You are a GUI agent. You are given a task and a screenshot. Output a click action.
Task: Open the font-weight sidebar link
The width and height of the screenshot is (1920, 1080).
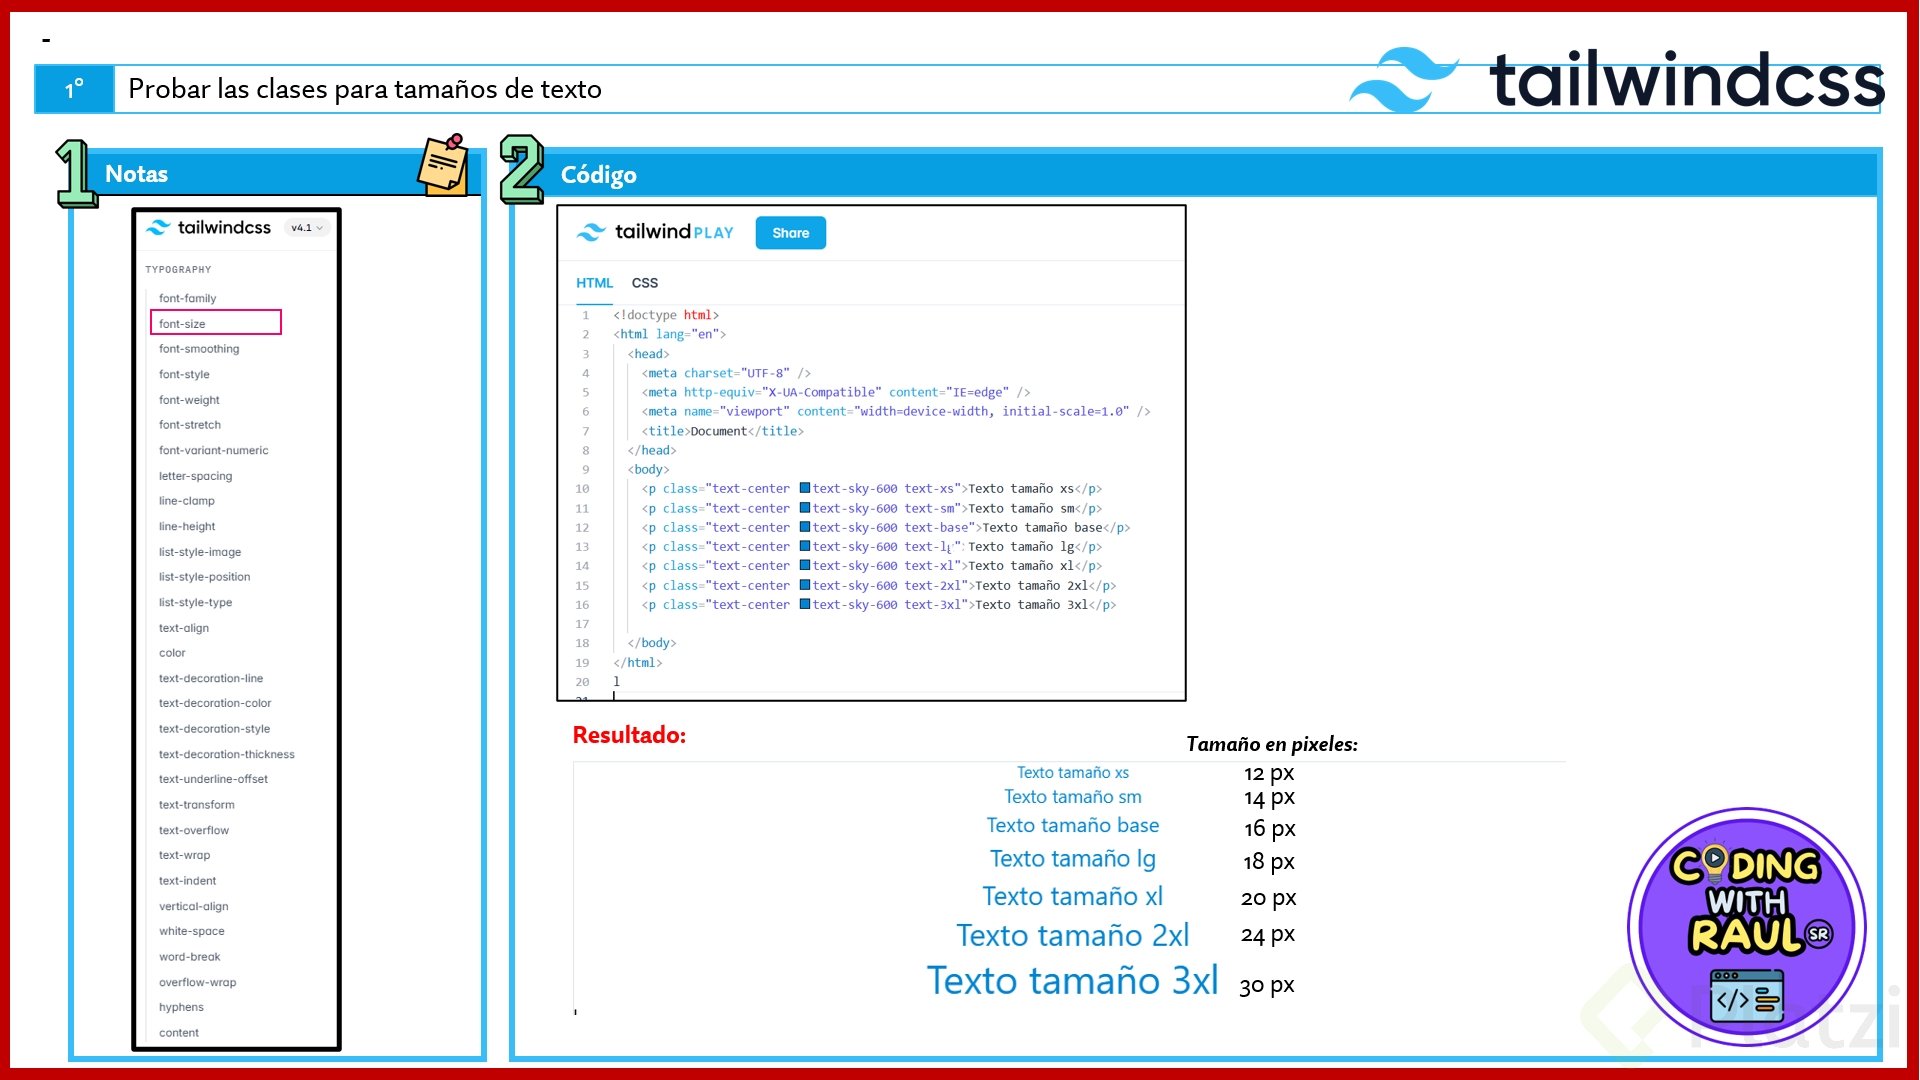coord(189,400)
